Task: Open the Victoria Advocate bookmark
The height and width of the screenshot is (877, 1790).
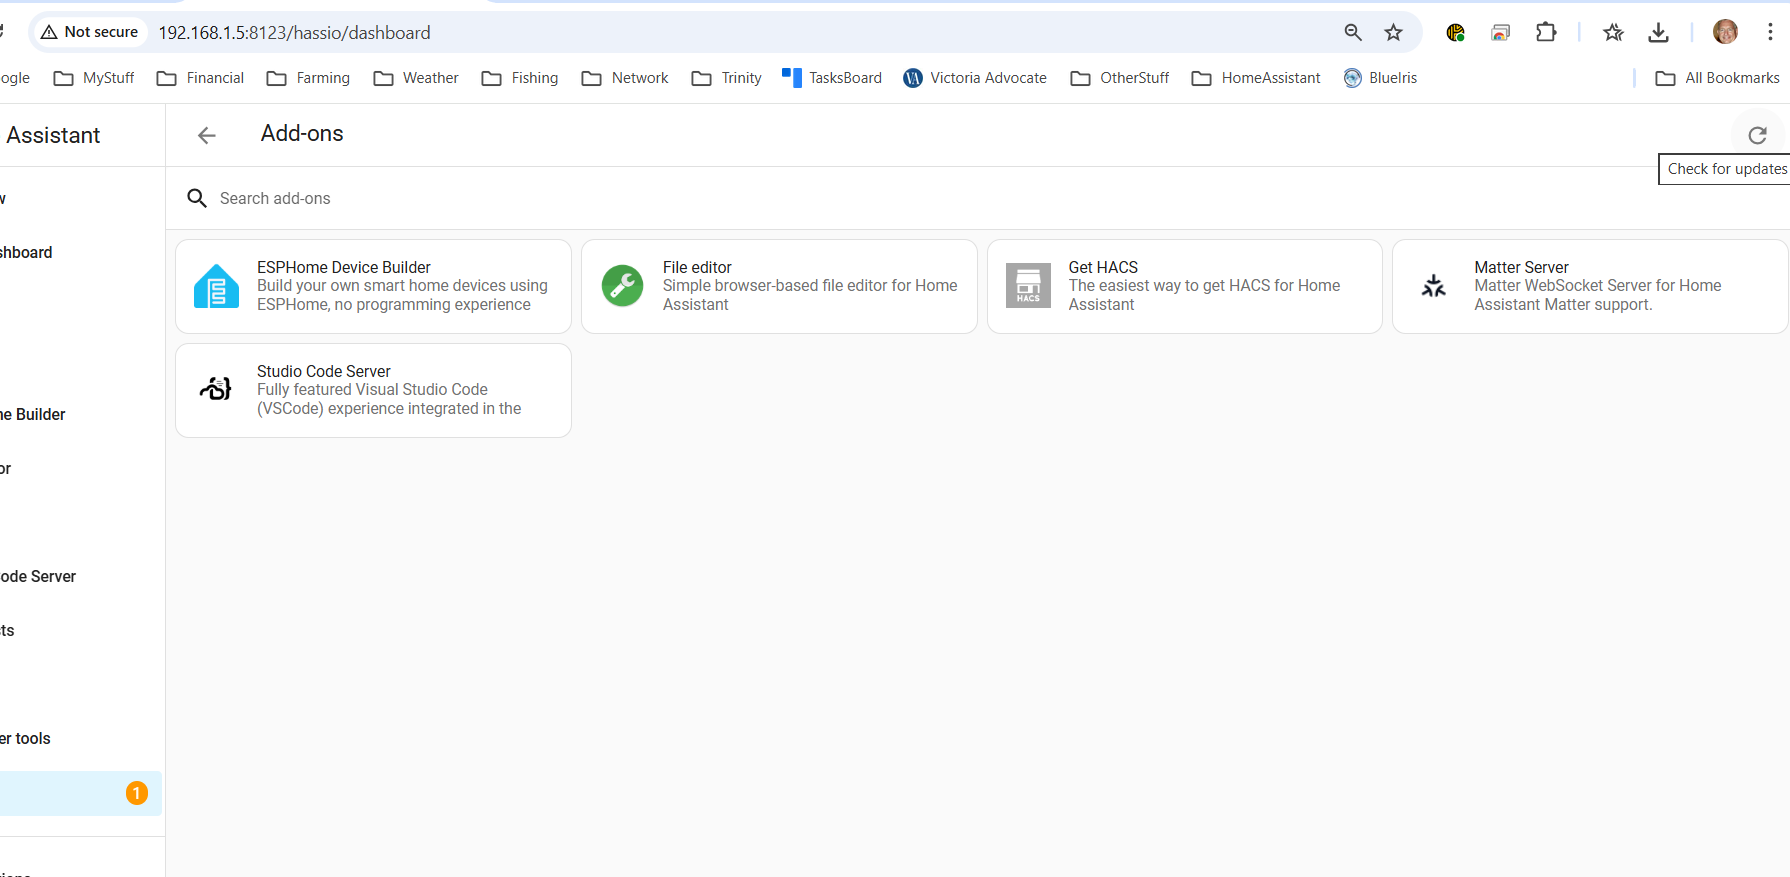Action: tap(975, 78)
